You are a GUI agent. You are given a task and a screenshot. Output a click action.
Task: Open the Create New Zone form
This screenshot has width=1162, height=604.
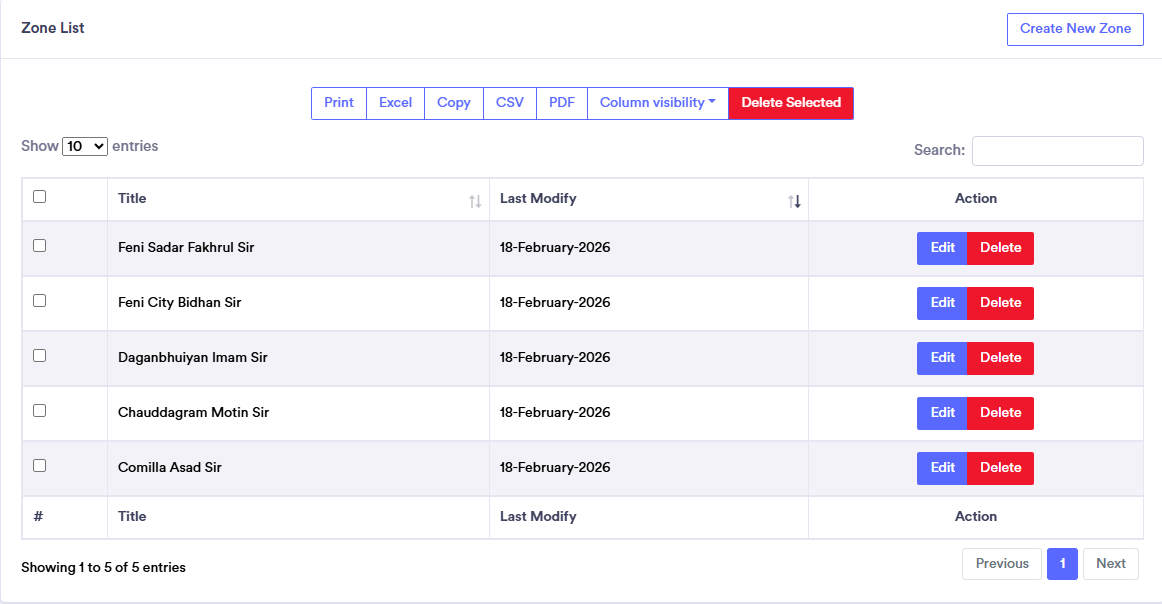tap(1075, 29)
